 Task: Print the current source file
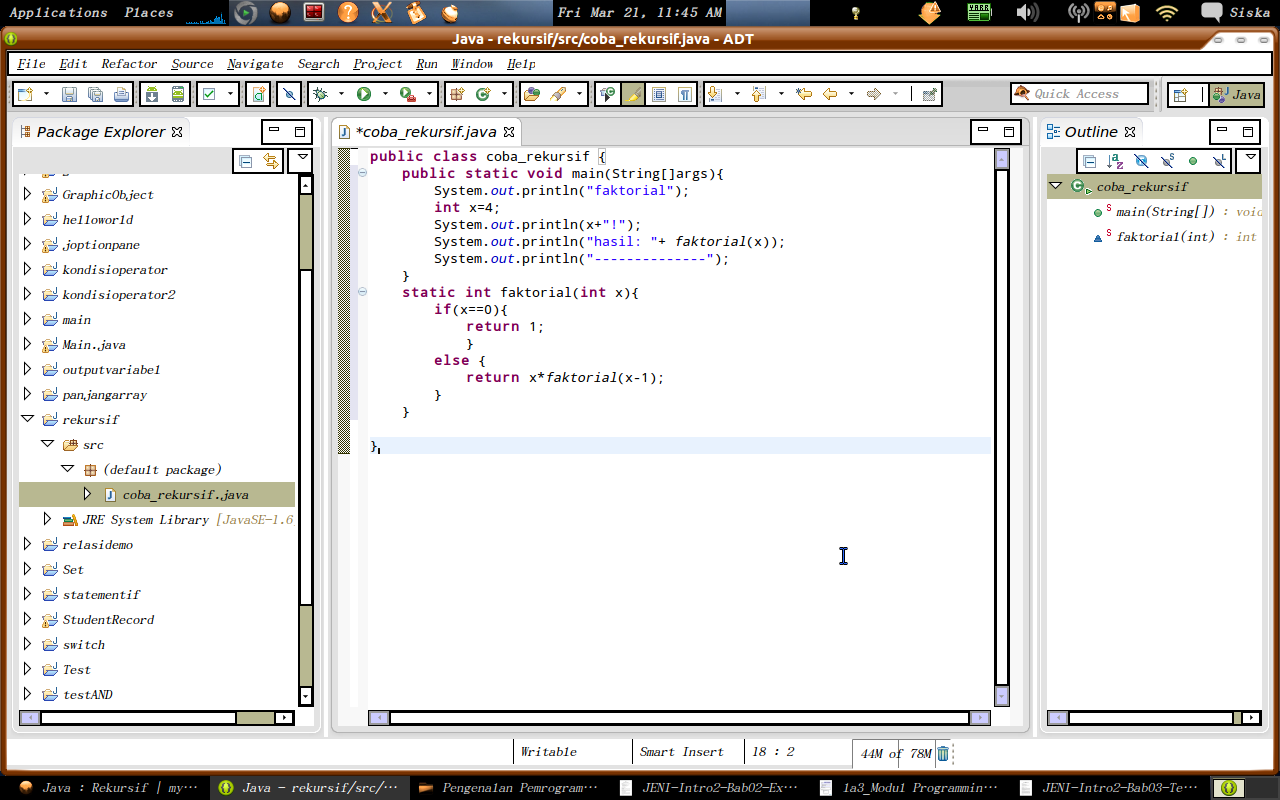click(x=119, y=93)
